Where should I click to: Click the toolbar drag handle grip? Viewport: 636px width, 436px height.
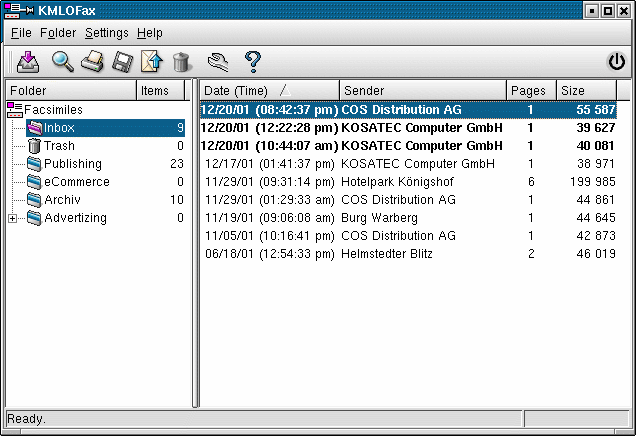click(9, 62)
